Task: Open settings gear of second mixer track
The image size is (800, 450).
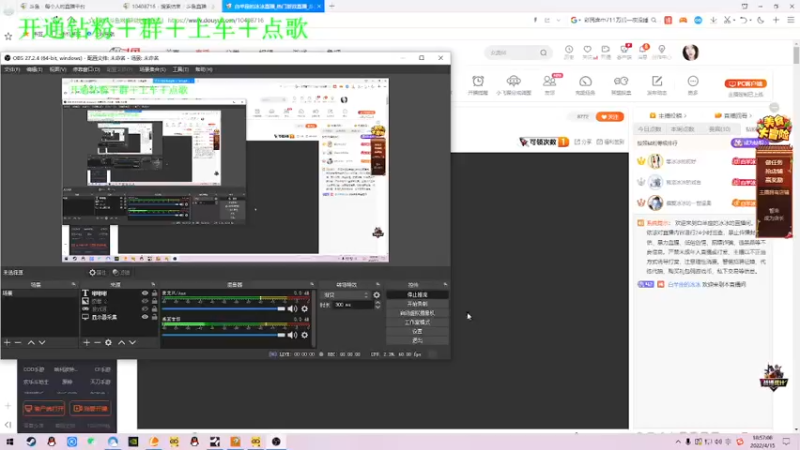Action: point(305,335)
